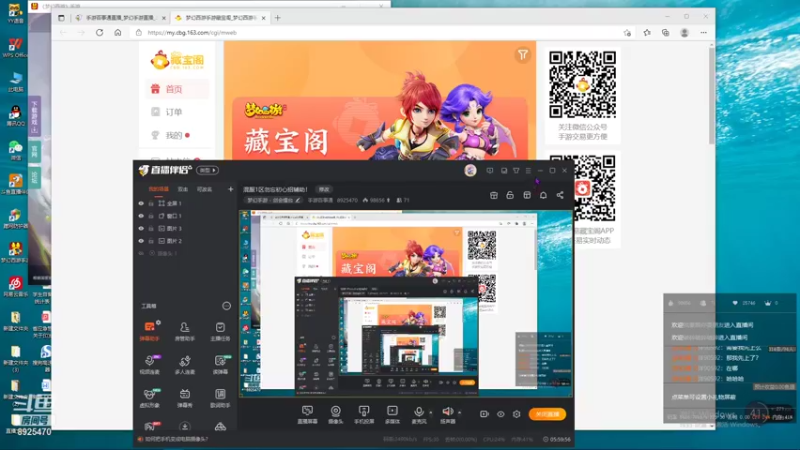Open the 多人连麦 tool

coord(185,364)
